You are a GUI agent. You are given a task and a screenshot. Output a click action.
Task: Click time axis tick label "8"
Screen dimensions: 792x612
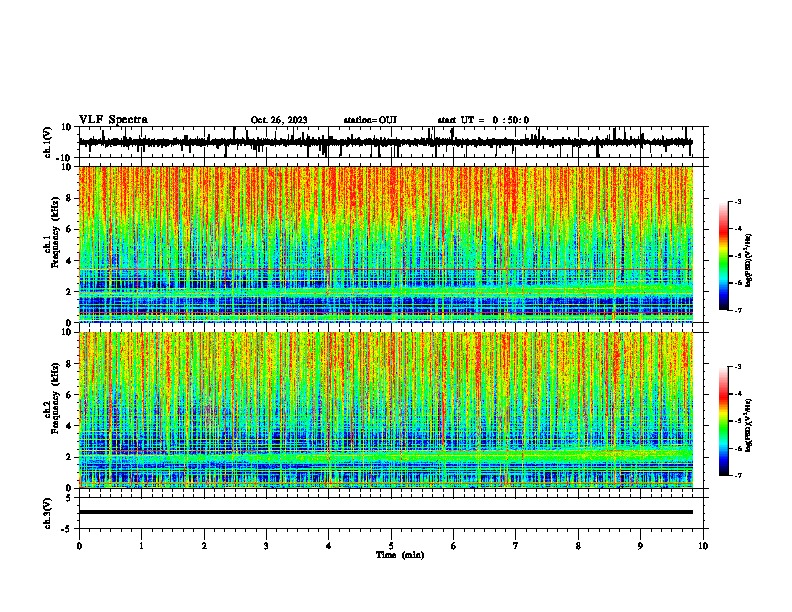pos(578,546)
